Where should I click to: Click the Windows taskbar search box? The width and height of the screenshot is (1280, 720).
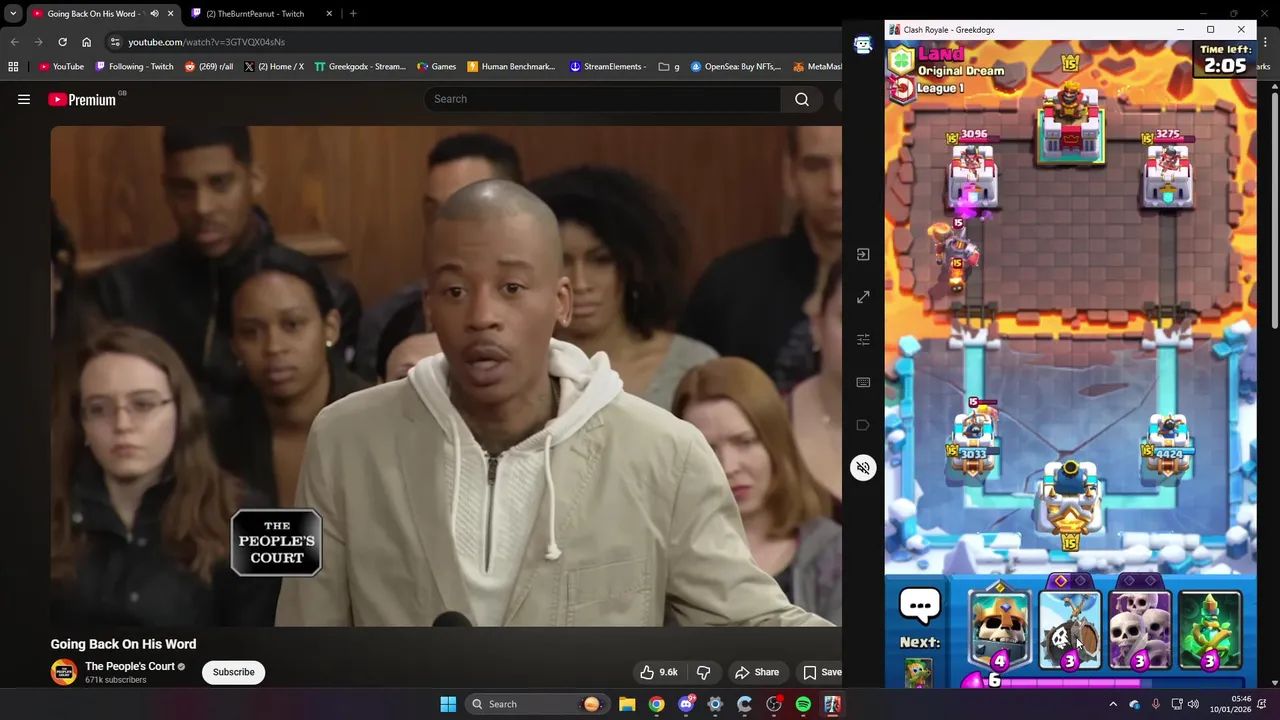coord(536,704)
